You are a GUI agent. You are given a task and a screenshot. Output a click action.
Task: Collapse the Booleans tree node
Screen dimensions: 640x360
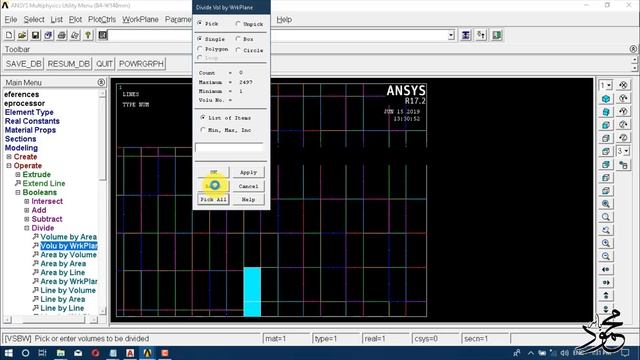point(18,192)
